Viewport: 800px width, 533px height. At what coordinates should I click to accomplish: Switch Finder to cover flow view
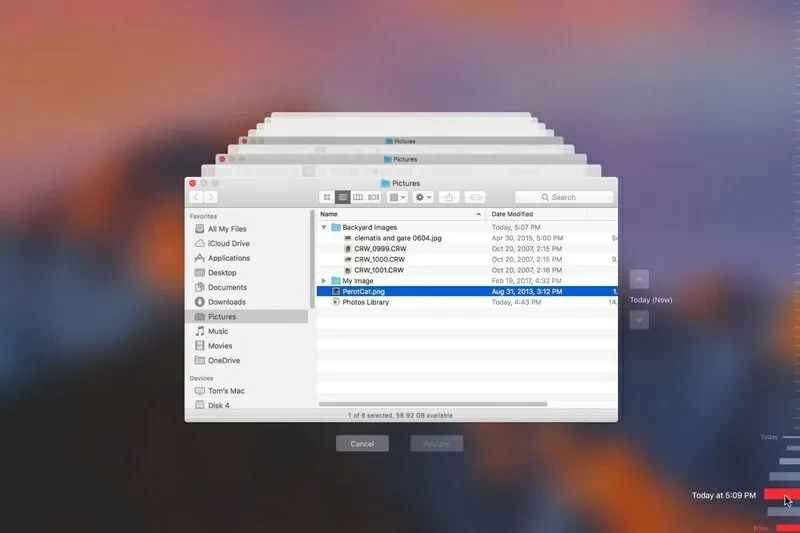pos(373,197)
